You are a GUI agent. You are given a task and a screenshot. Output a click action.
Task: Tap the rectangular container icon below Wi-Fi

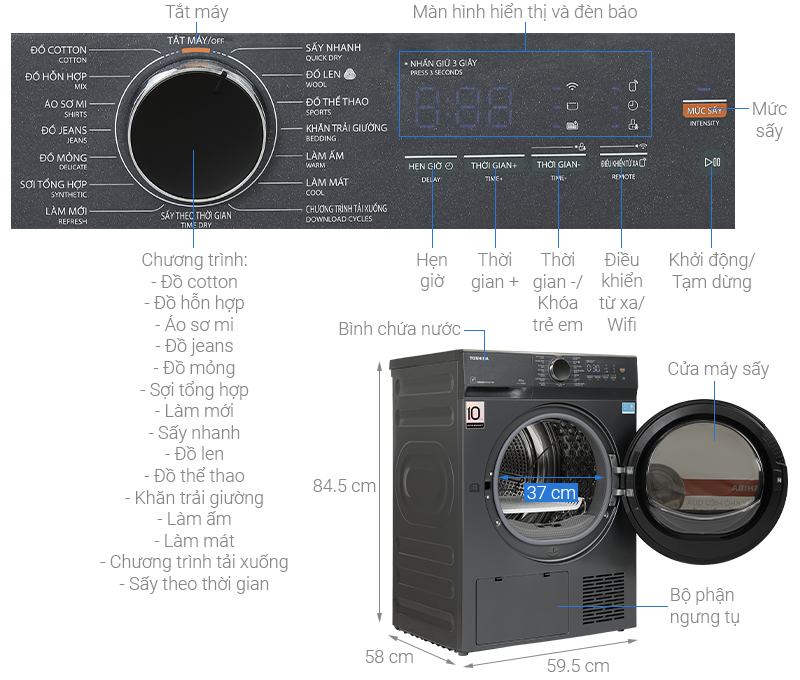[572, 105]
